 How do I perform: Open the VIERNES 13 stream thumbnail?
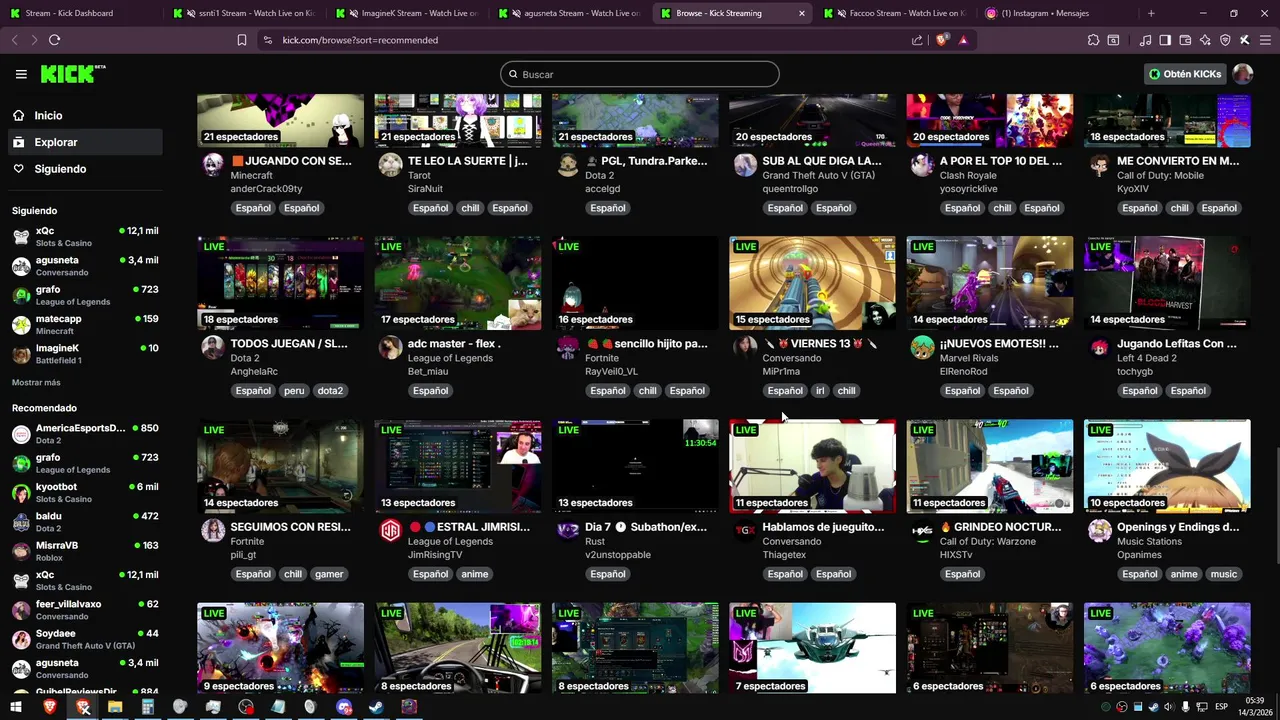tap(812, 283)
